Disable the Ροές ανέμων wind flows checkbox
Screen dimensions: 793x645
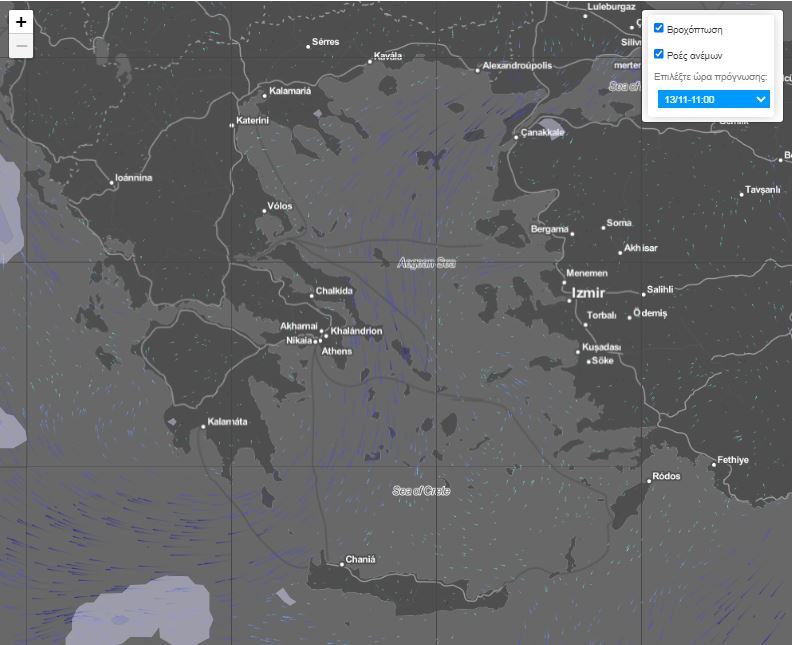(x=659, y=54)
